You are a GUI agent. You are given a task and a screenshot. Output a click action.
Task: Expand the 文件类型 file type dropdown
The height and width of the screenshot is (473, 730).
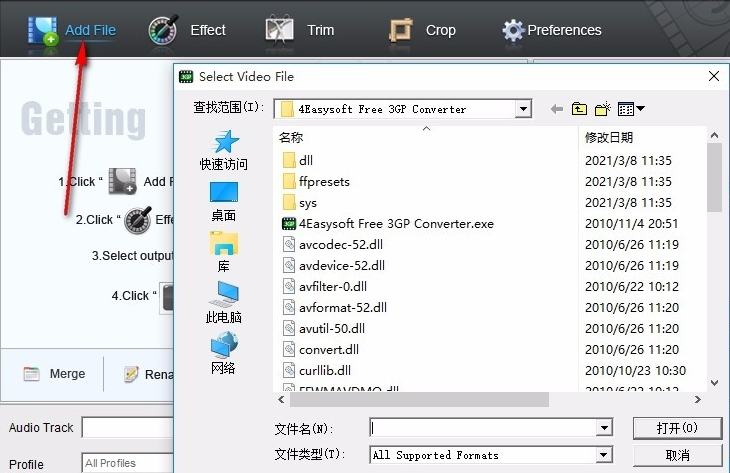(x=604, y=455)
